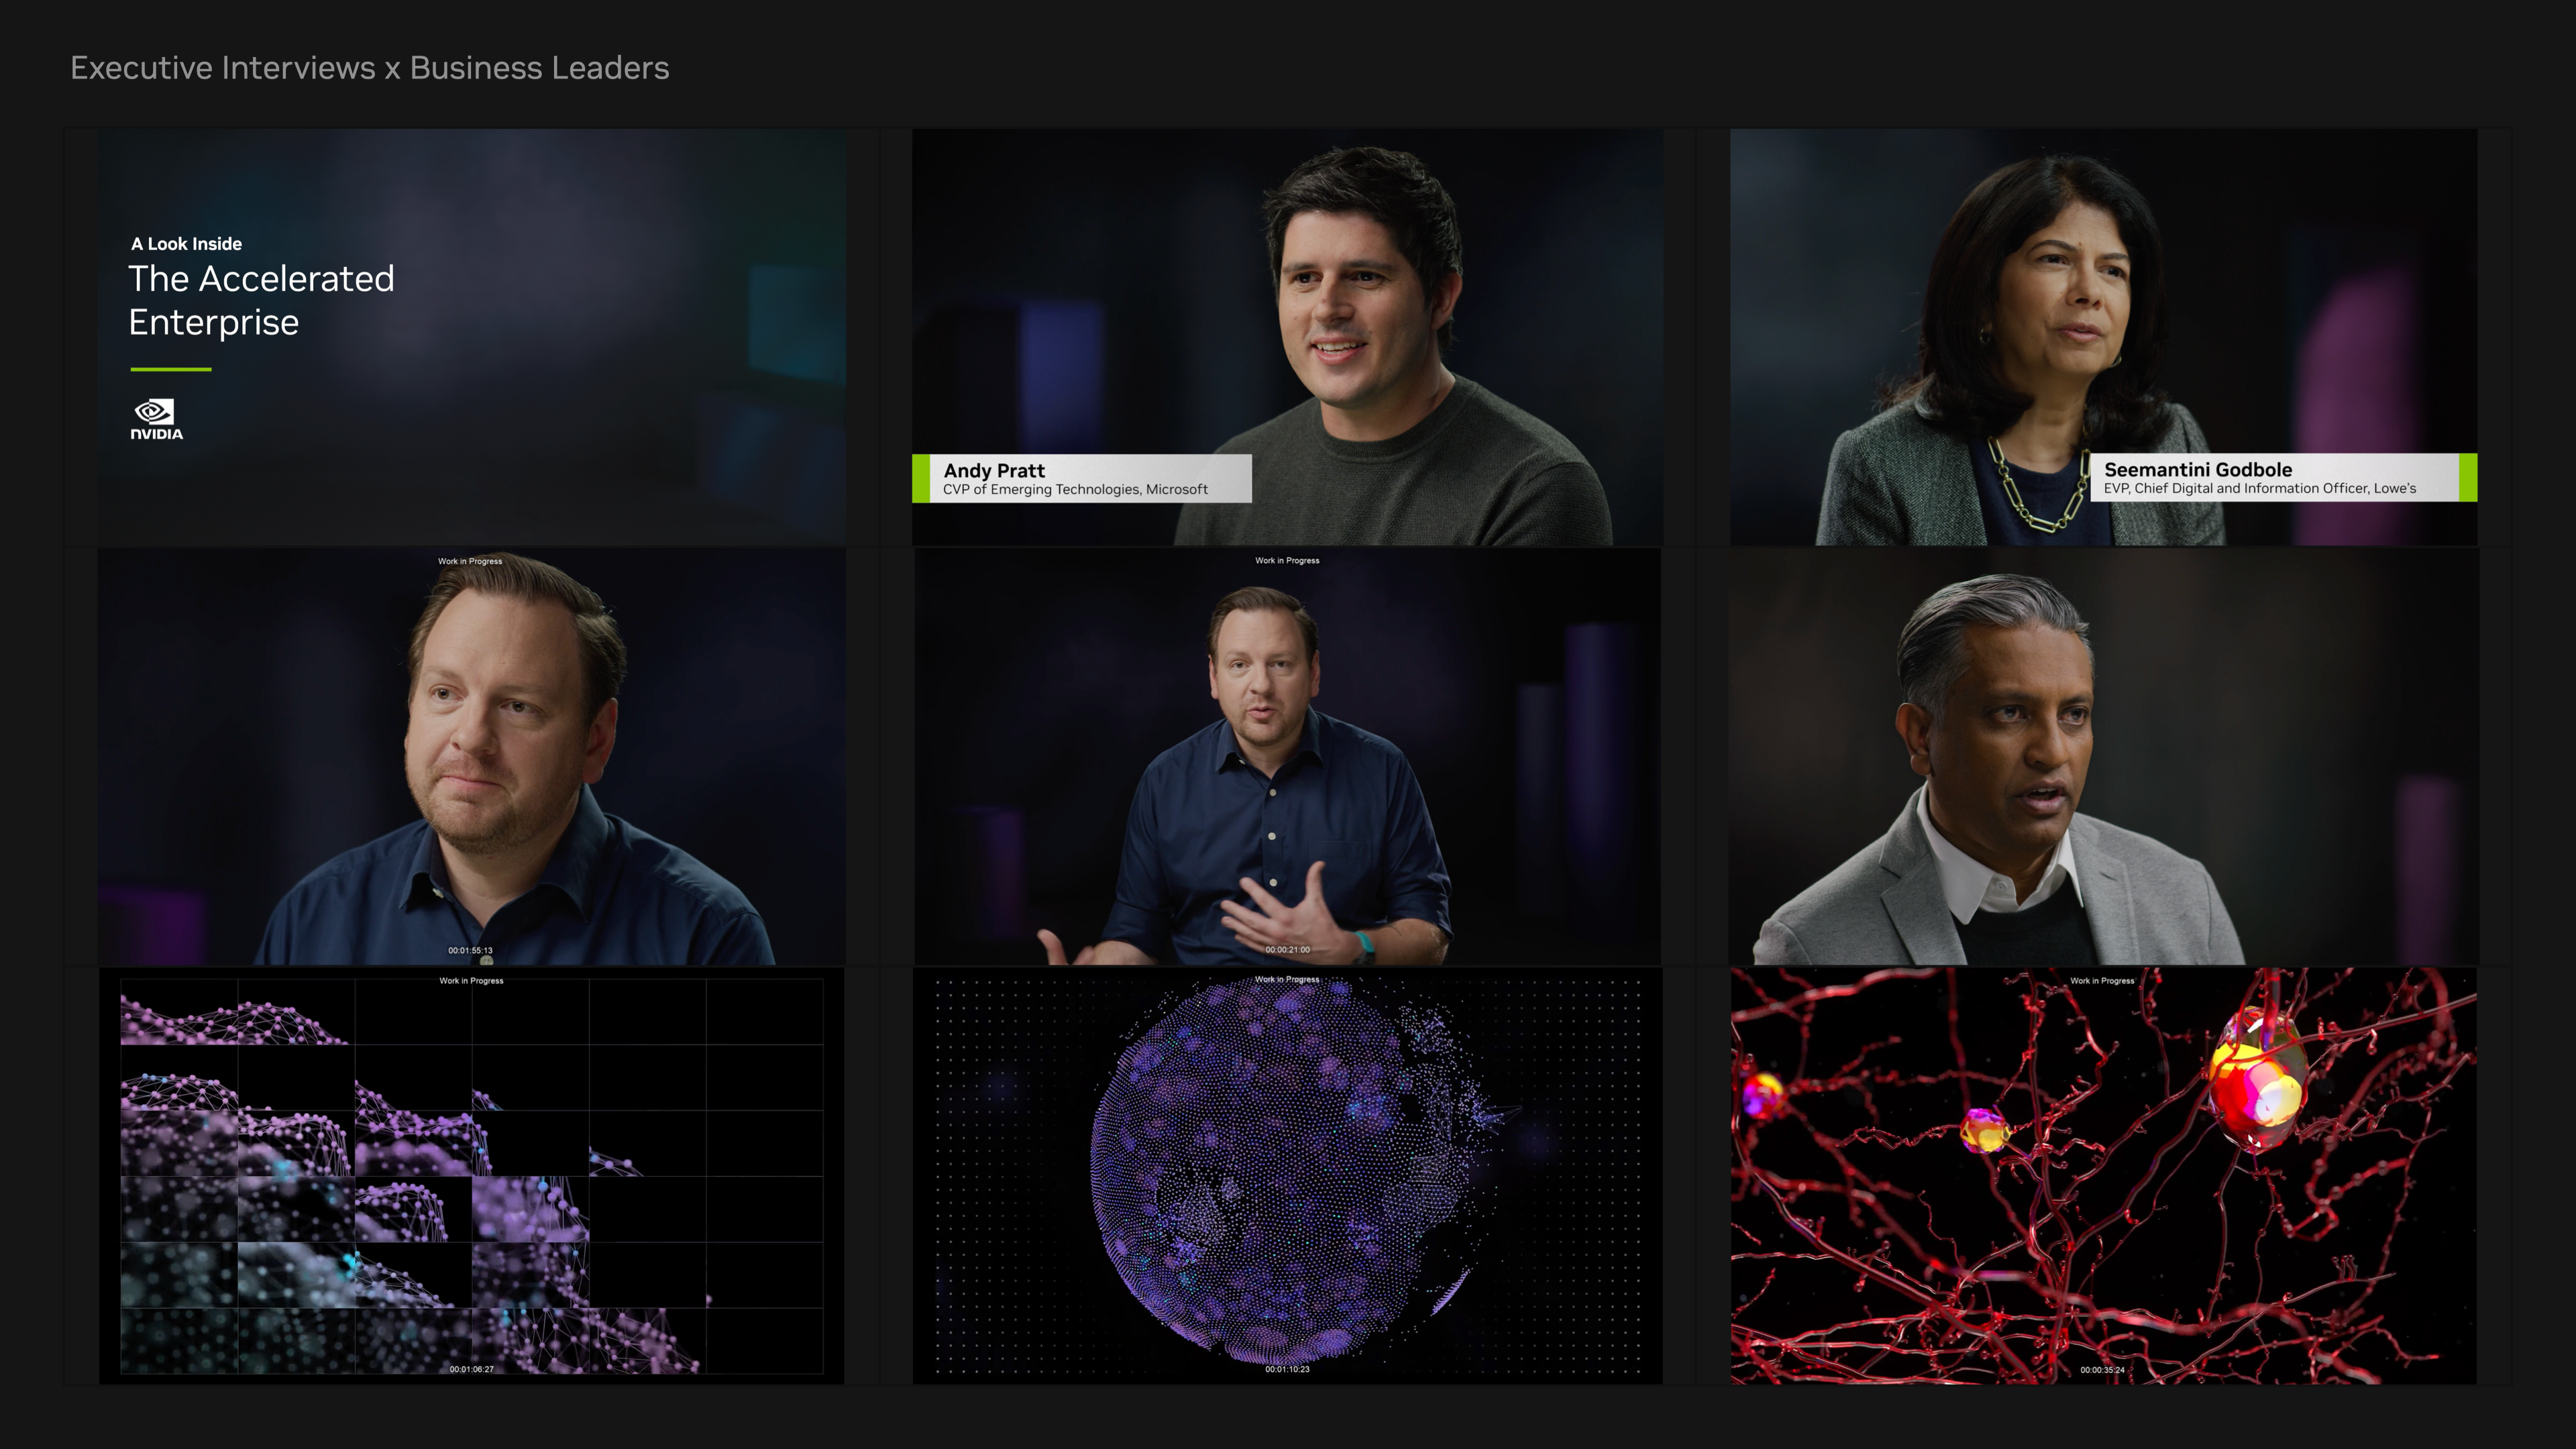The height and width of the screenshot is (1449, 2576).
Task: Click the Executive Interviews x Business Leaders heading
Action: [370, 68]
